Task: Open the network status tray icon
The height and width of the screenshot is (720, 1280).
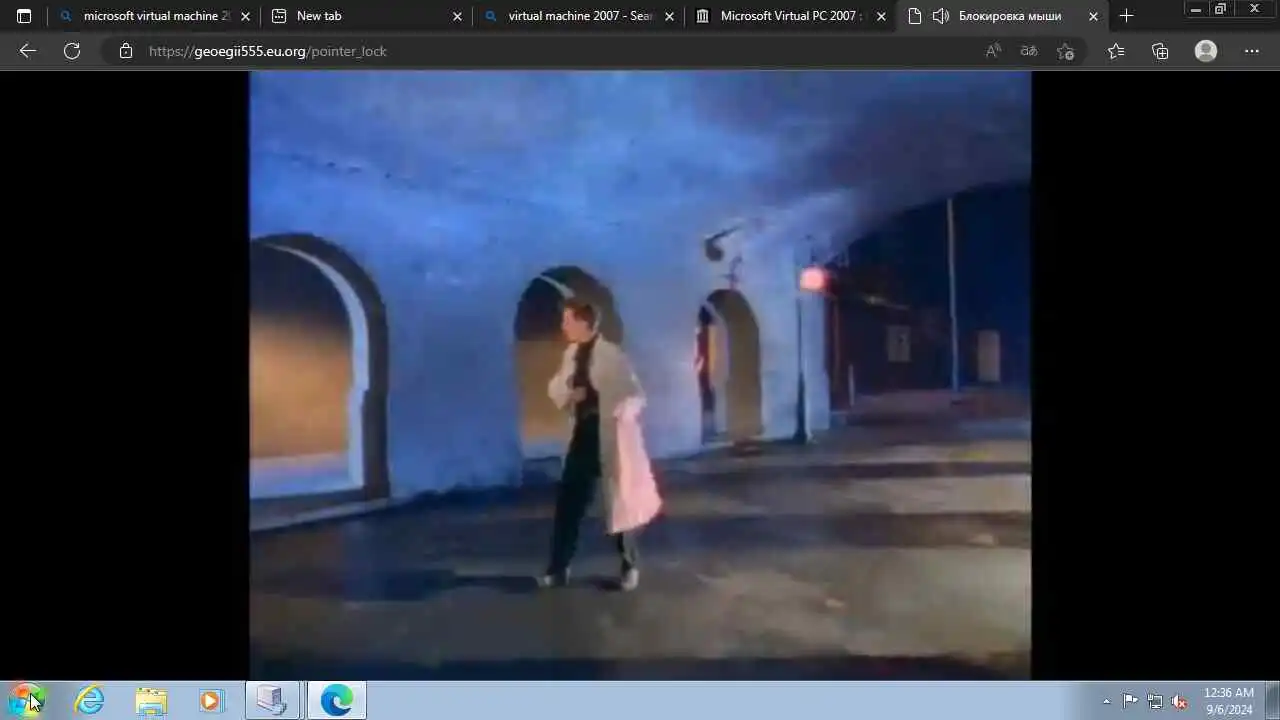Action: click(x=1155, y=701)
